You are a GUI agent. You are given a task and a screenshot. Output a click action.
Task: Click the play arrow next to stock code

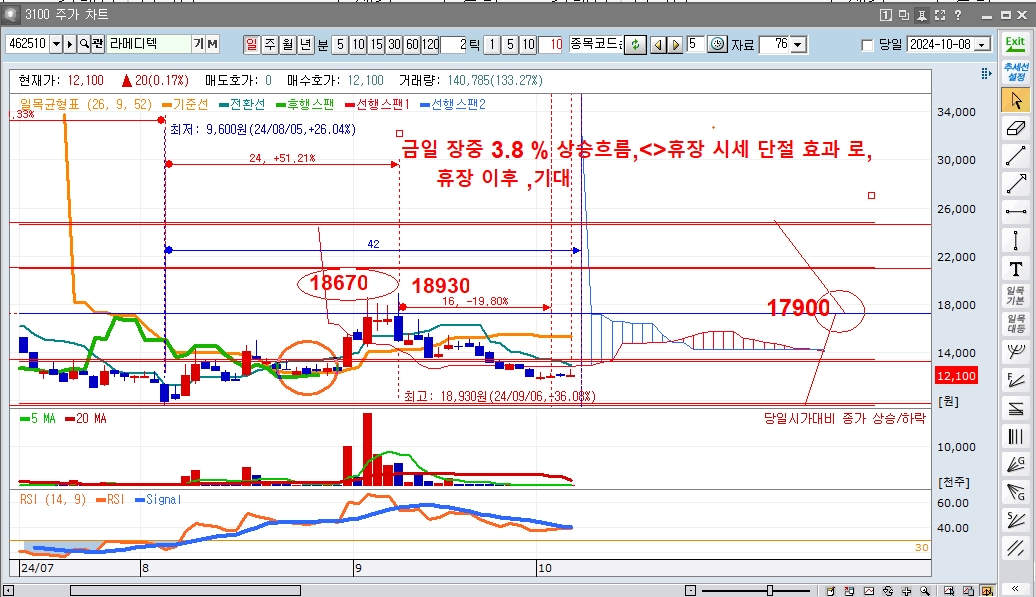click(69, 44)
